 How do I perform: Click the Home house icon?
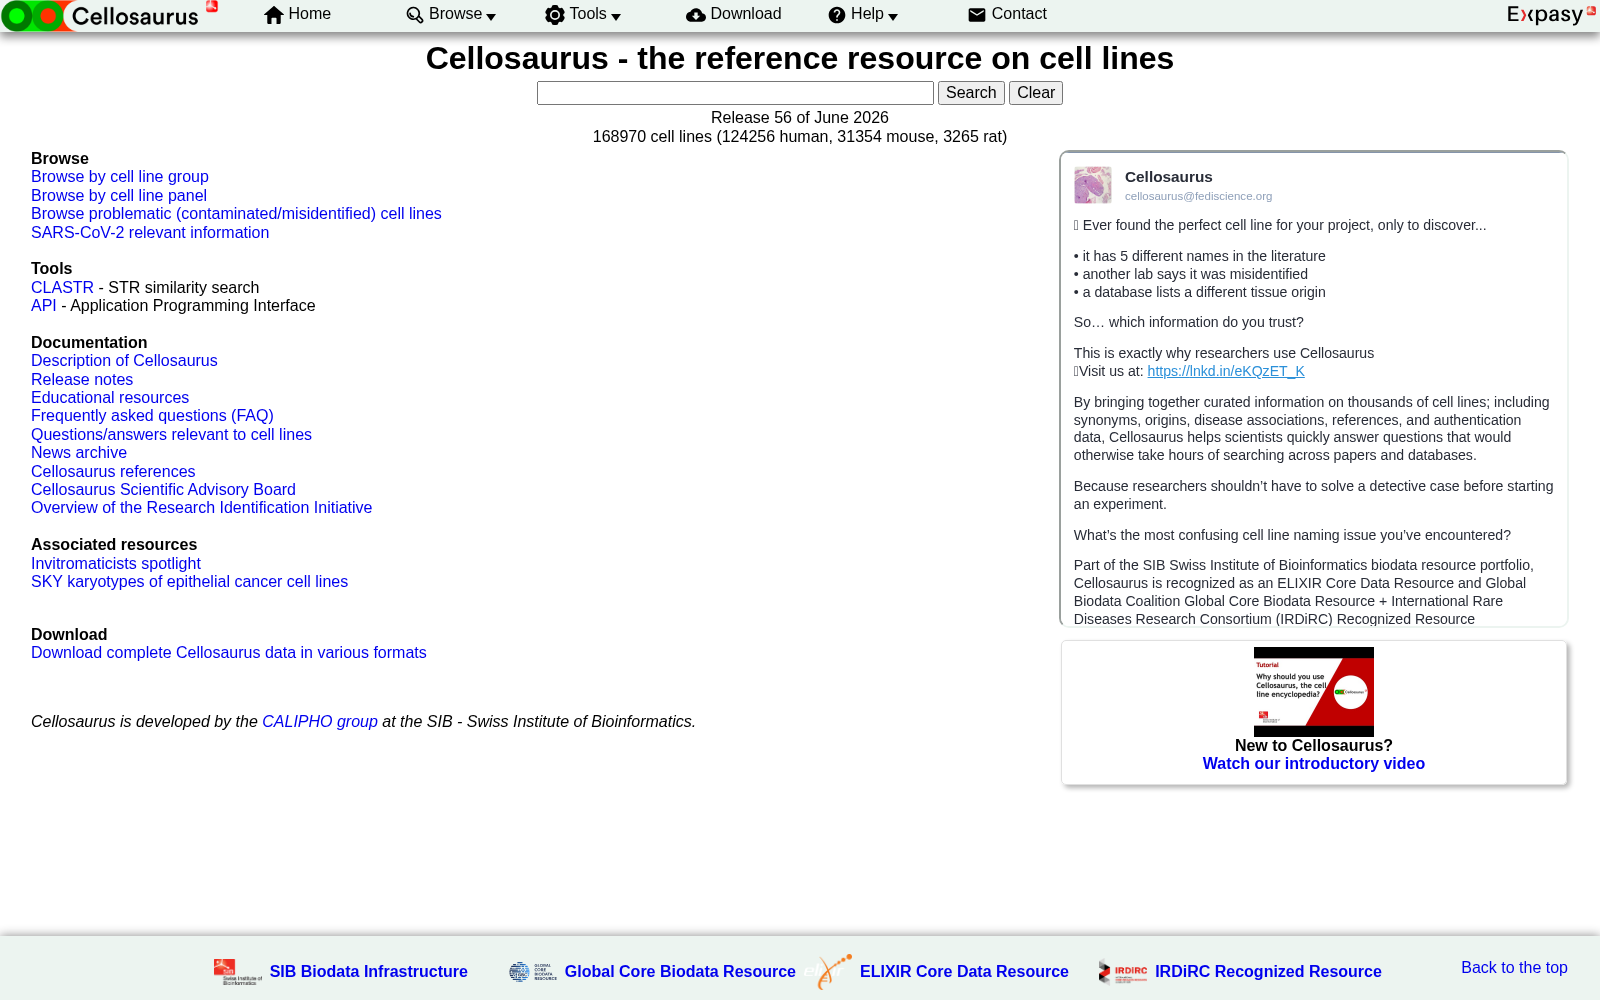click(x=274, y=15)
